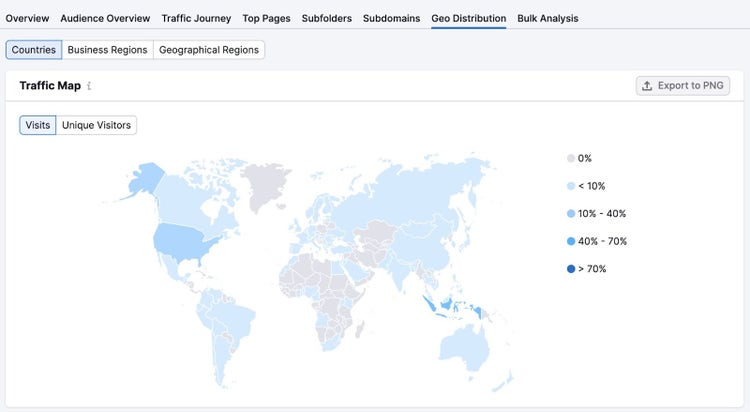Switch to the Bulk Analysis tab

[x=548, y=18]
